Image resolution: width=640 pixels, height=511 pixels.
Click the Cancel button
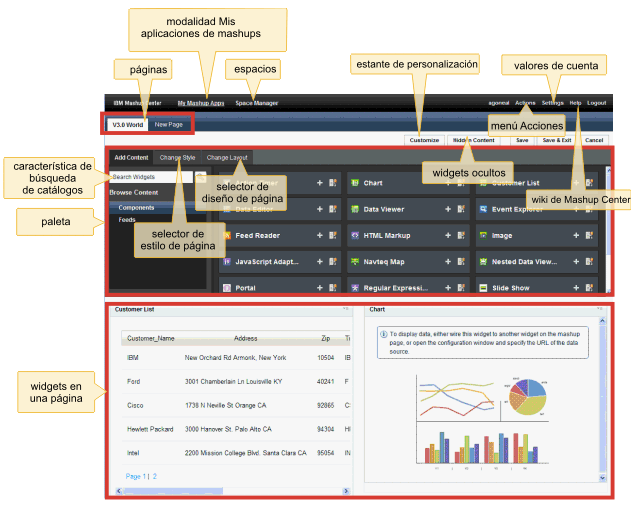[594, 140]
